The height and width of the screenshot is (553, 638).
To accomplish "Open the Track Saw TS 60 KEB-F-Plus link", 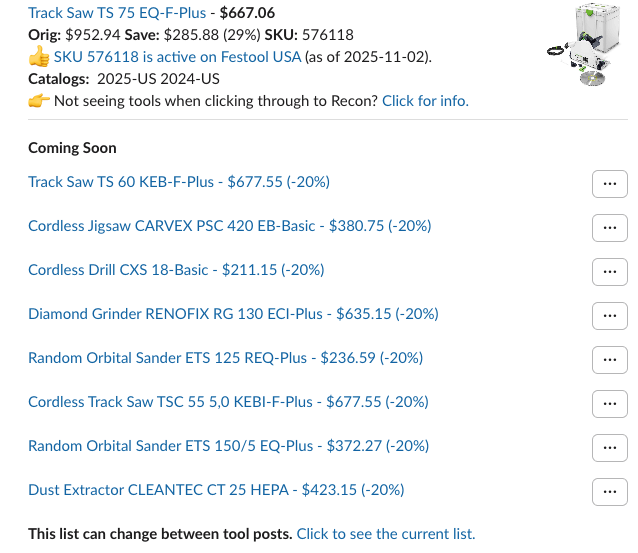I will tap(178, 182).
